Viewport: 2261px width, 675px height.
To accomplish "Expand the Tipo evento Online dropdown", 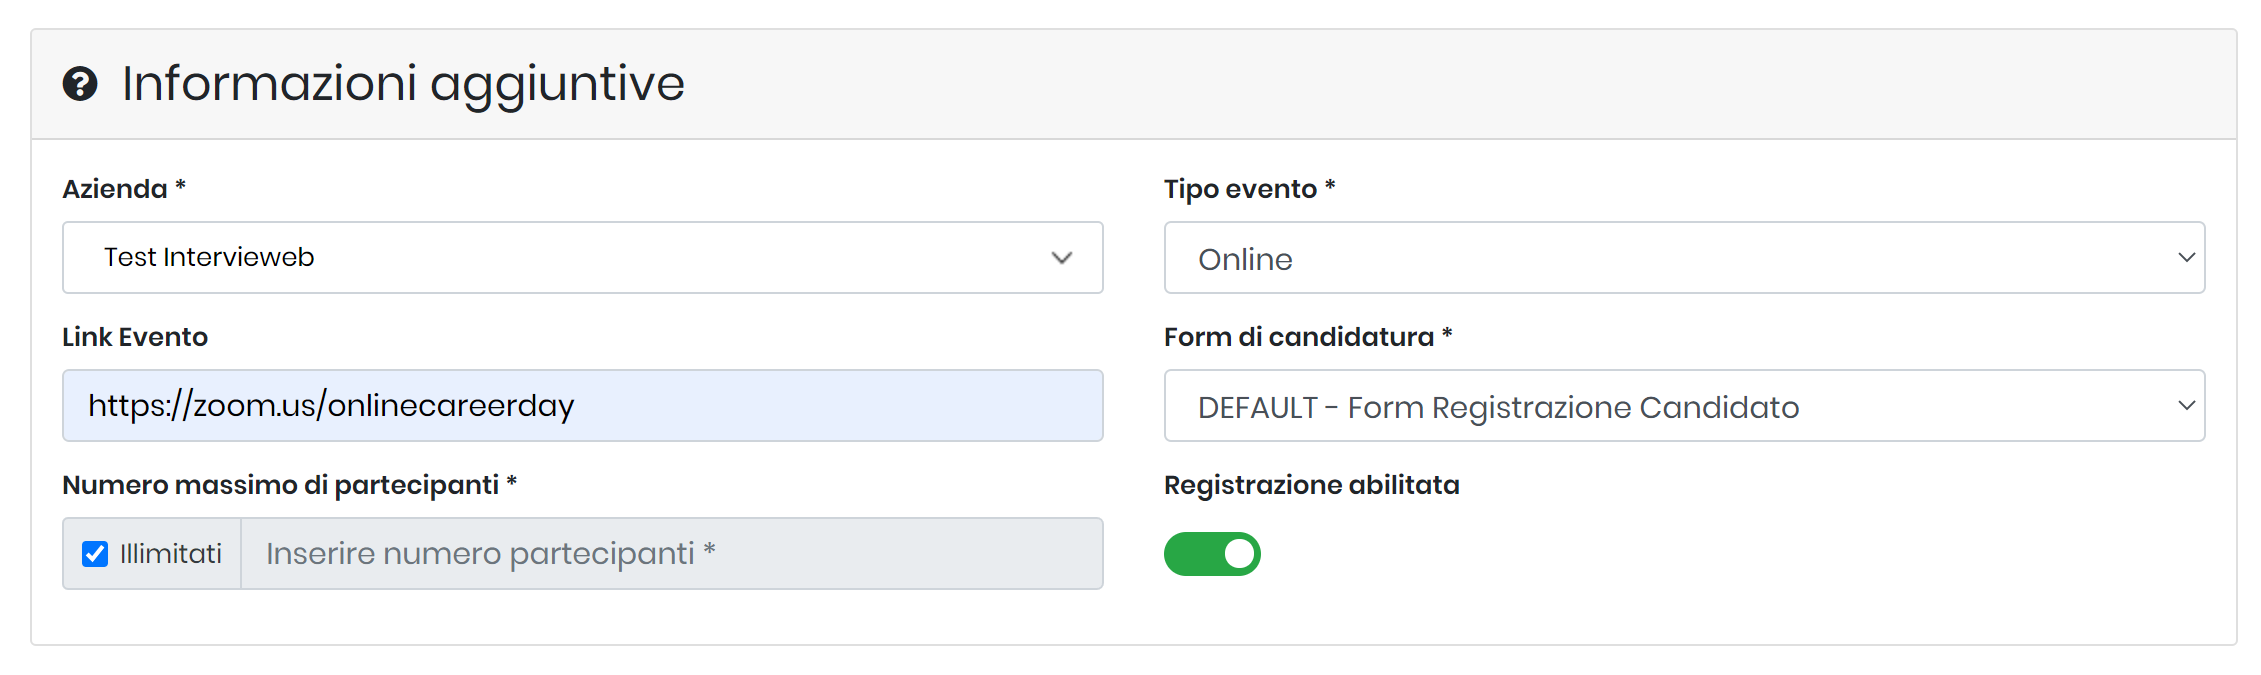I will [x=1684, y=258].
